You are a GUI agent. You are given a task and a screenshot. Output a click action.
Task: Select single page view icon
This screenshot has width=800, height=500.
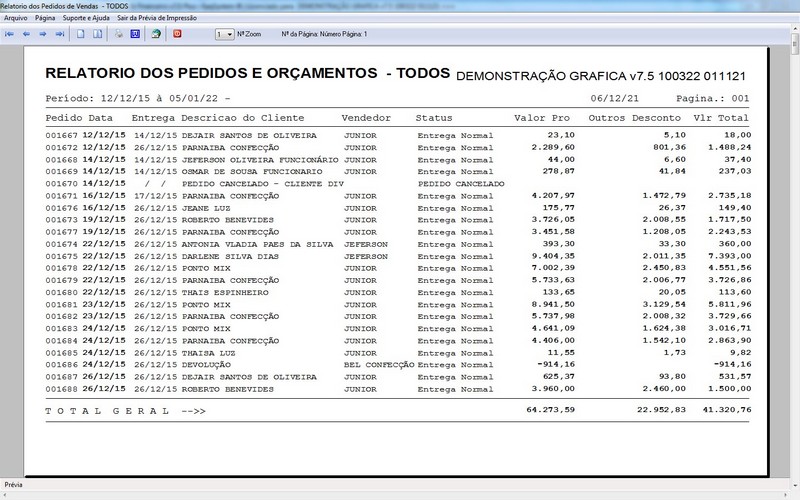(x=81, y=34)
